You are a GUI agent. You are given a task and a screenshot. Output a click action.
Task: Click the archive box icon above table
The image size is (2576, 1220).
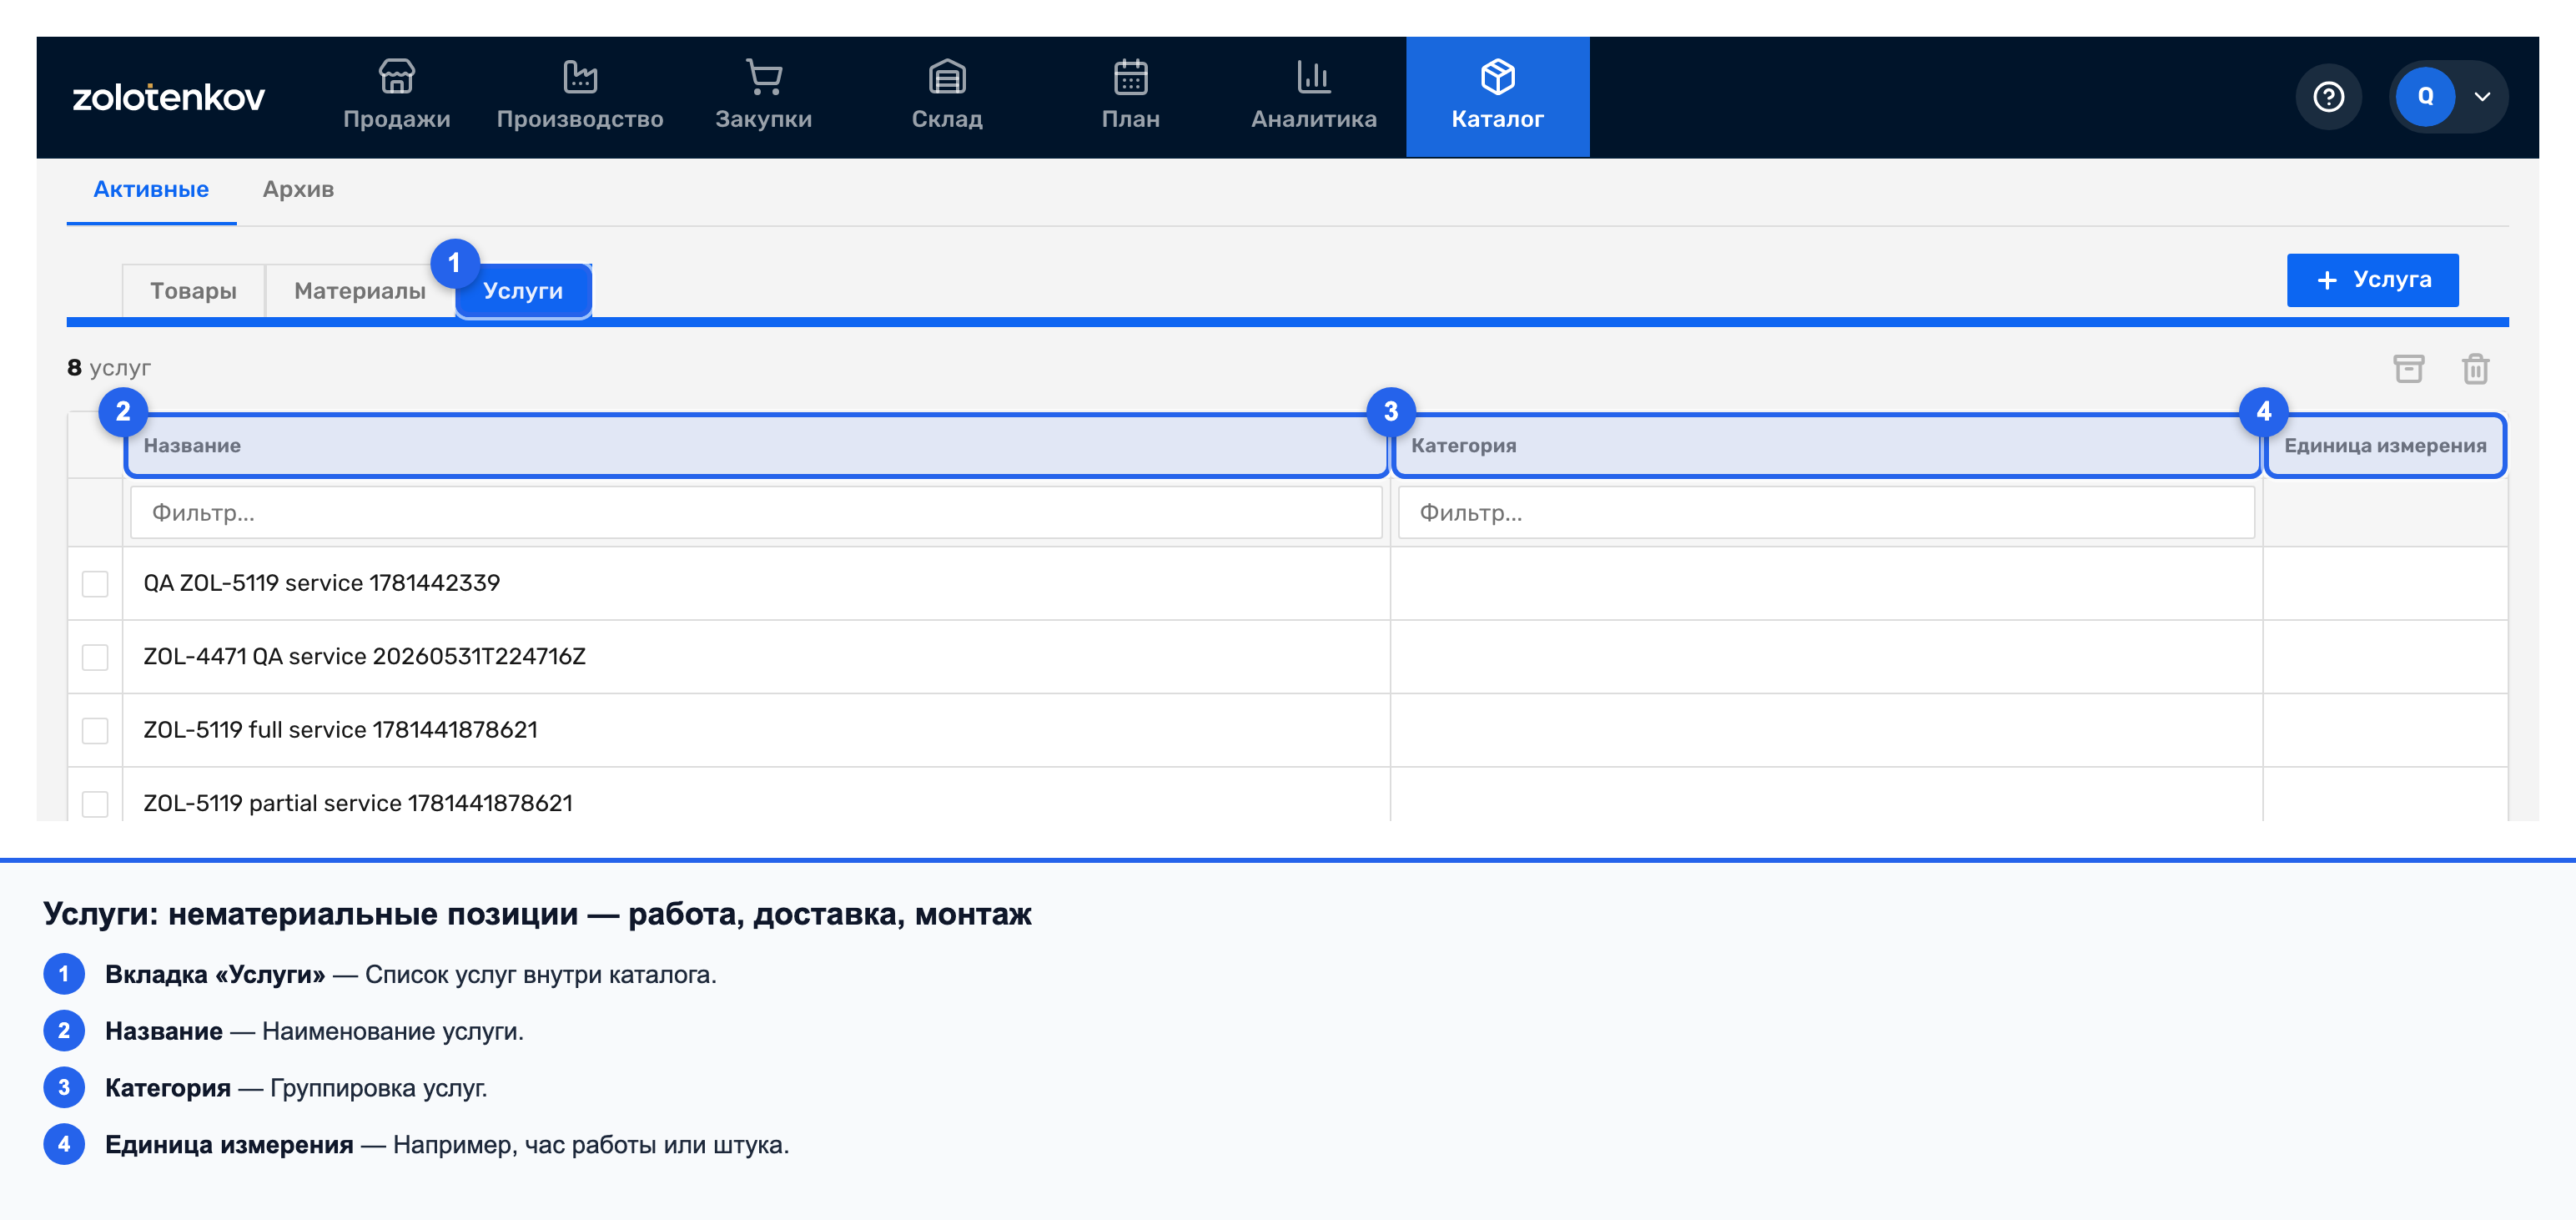(x=2409, y=369)
